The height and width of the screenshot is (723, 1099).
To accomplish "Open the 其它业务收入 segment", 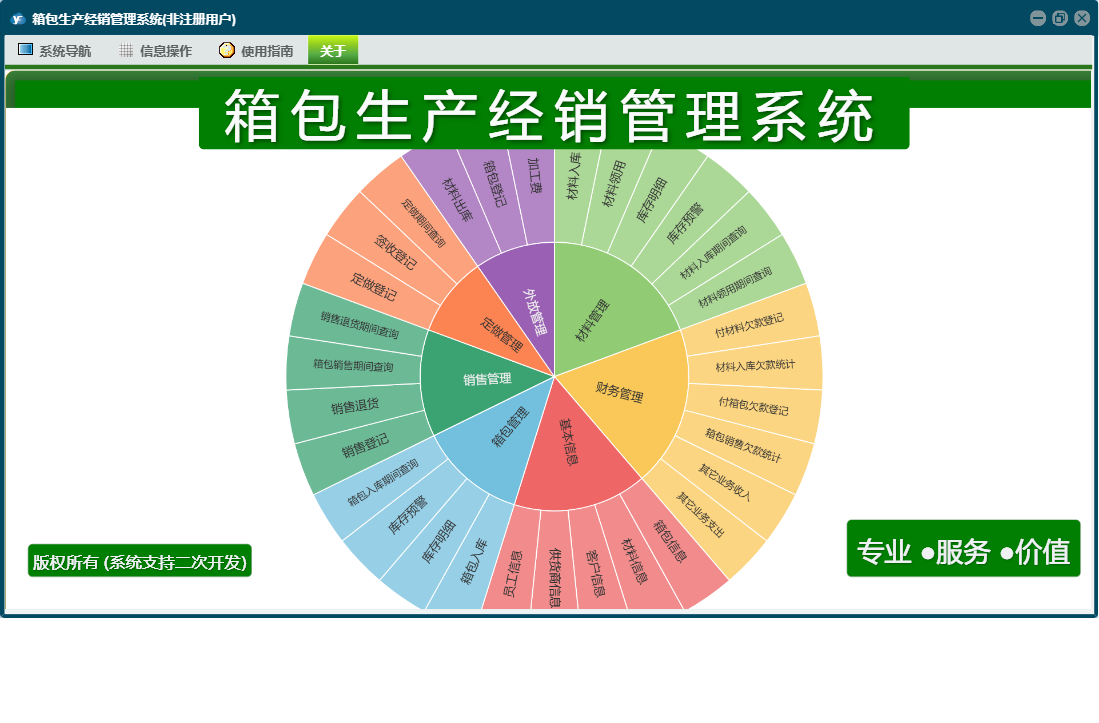I will point(723,482).
